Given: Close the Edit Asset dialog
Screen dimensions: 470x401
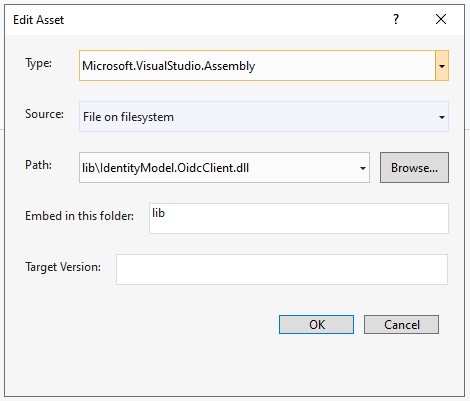Looking at the screenshot, I should coord(441,19).
